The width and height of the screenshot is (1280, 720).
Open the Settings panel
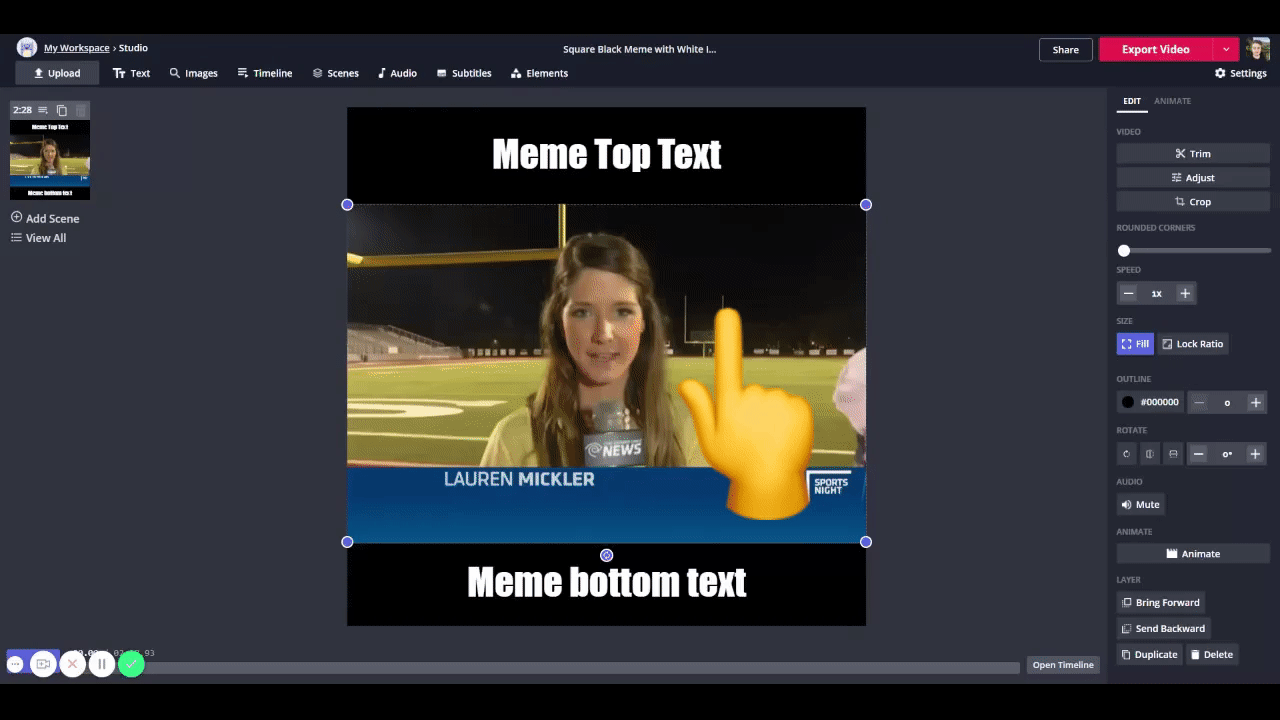pyautogui.click(x=1240, y=73)
